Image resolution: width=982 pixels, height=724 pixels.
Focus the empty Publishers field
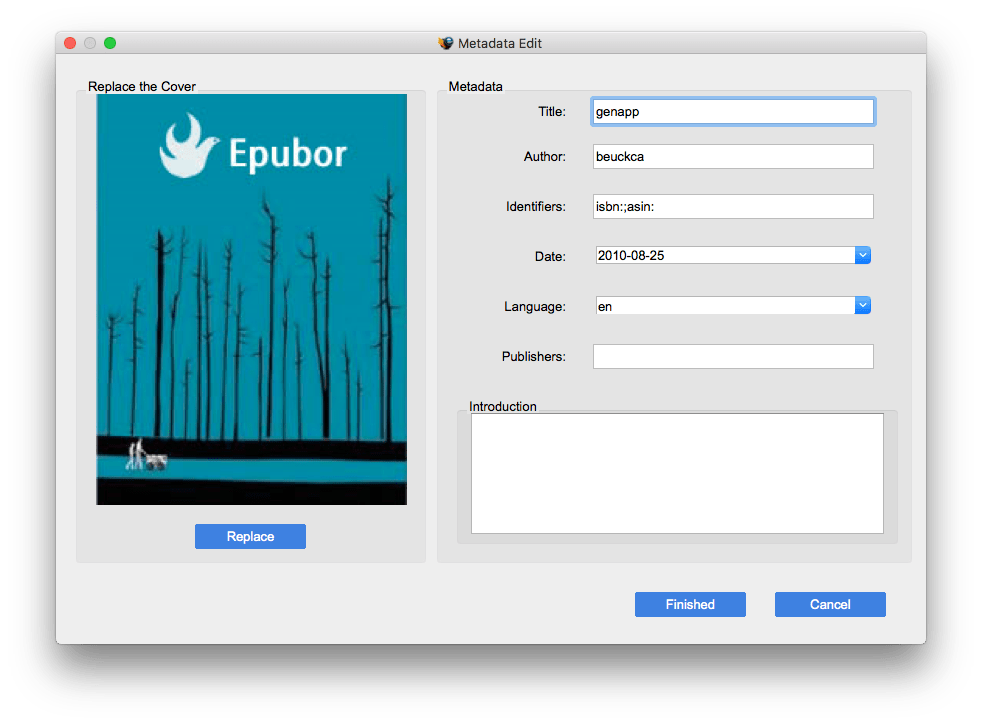tap(733, 356)
